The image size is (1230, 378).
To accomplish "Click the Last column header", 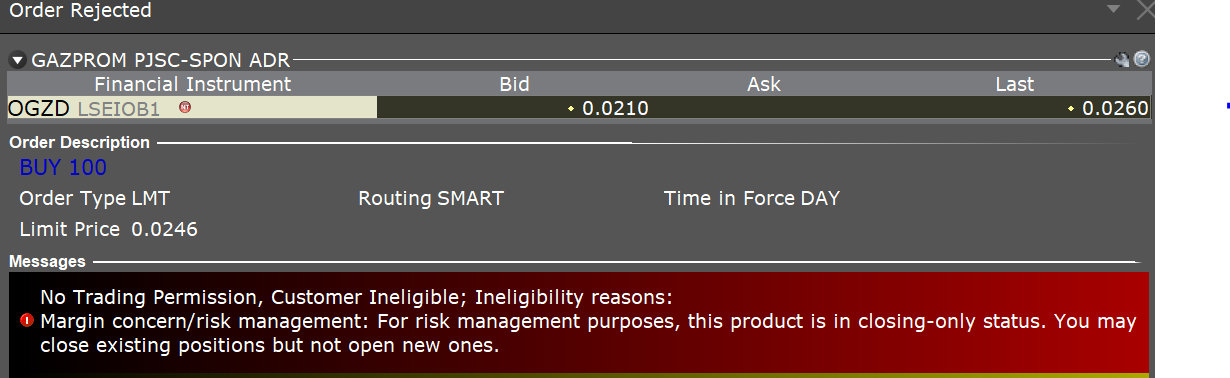I will pos(1014,84).
